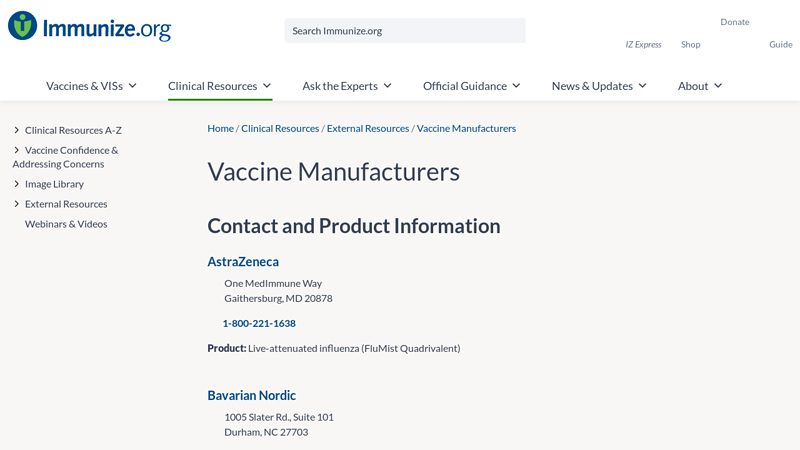800x450 pixels.
Task: Expand the News & Updates chevron
Action: pyautogui.click(x=642, y=86)
